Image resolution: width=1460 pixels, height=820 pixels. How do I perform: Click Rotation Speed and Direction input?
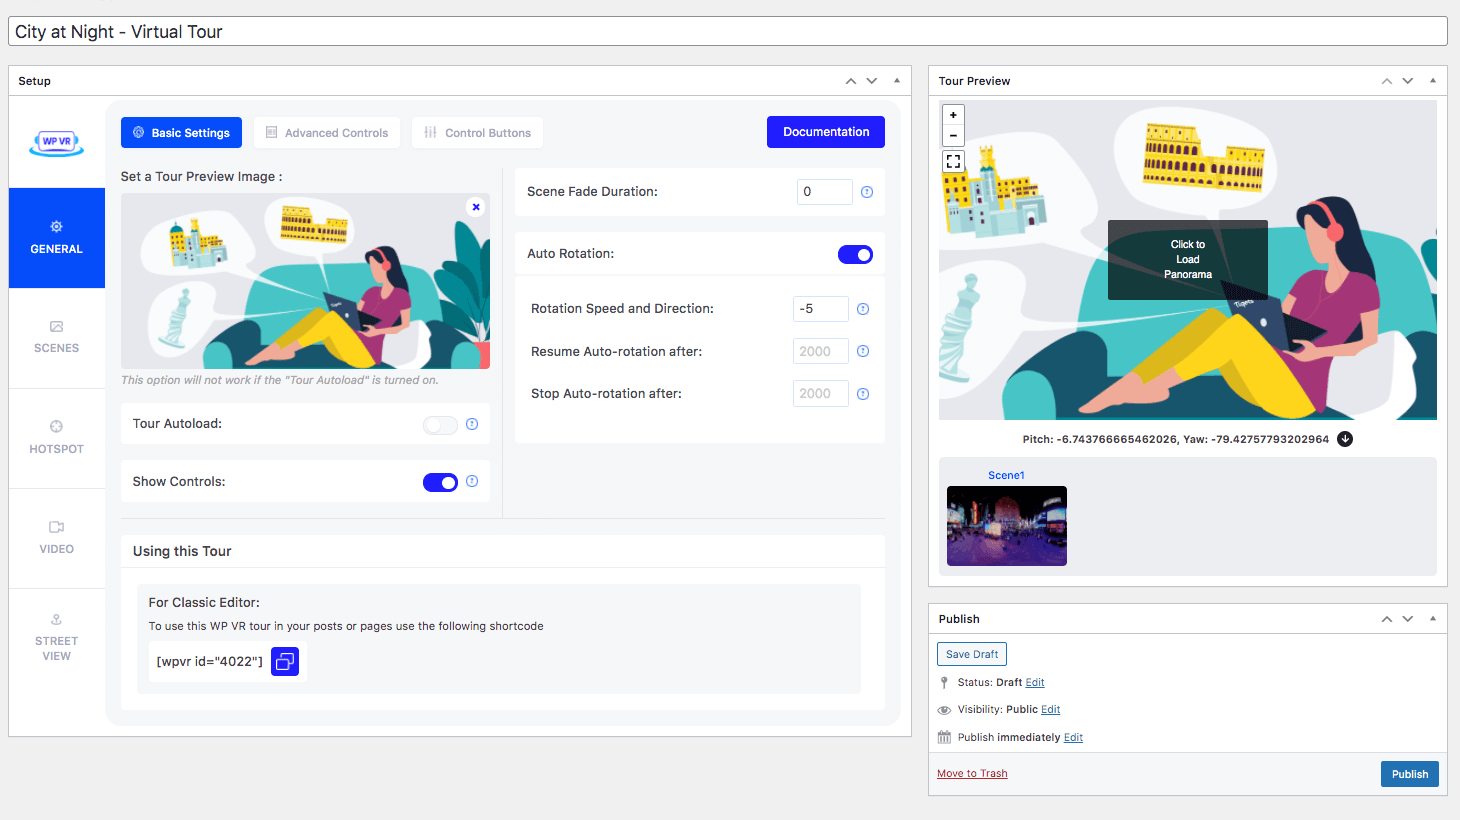click(x=821, y=309)
